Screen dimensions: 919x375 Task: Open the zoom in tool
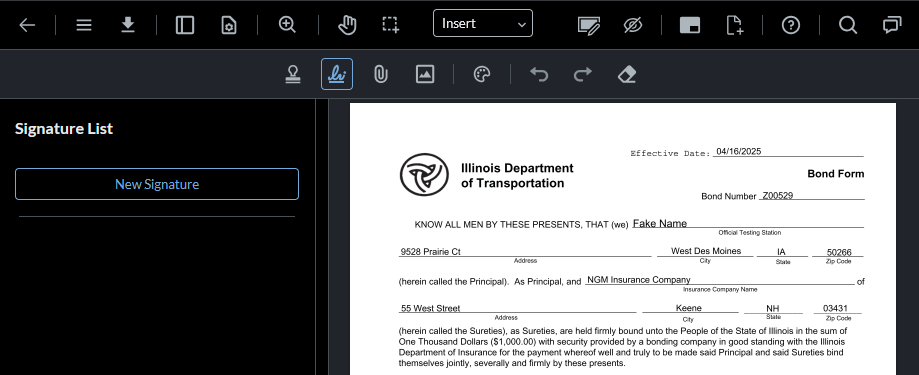pos(287,25)
